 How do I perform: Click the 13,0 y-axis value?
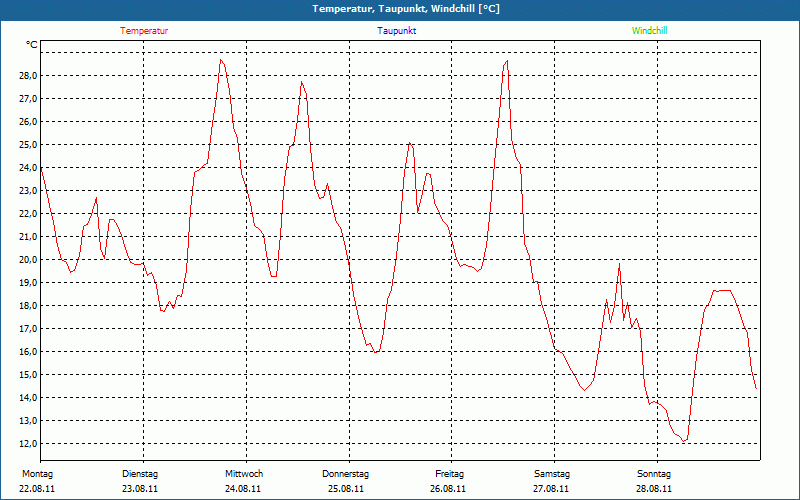point(29,420)
